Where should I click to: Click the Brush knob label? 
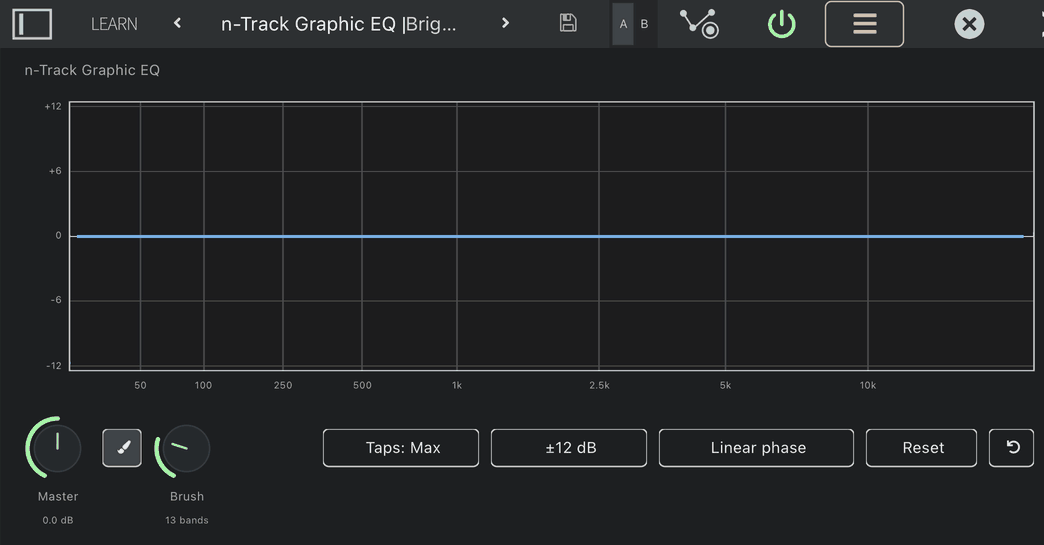(x=186, y=496)
